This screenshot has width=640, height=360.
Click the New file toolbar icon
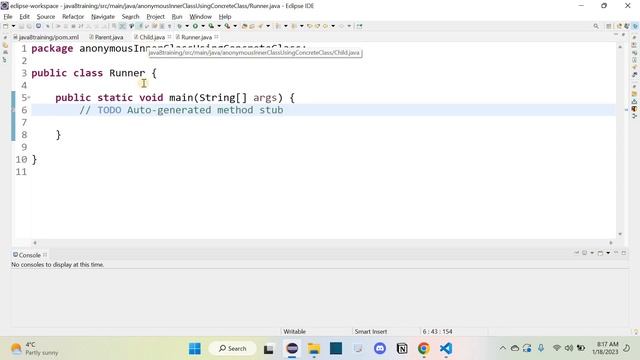6,26
